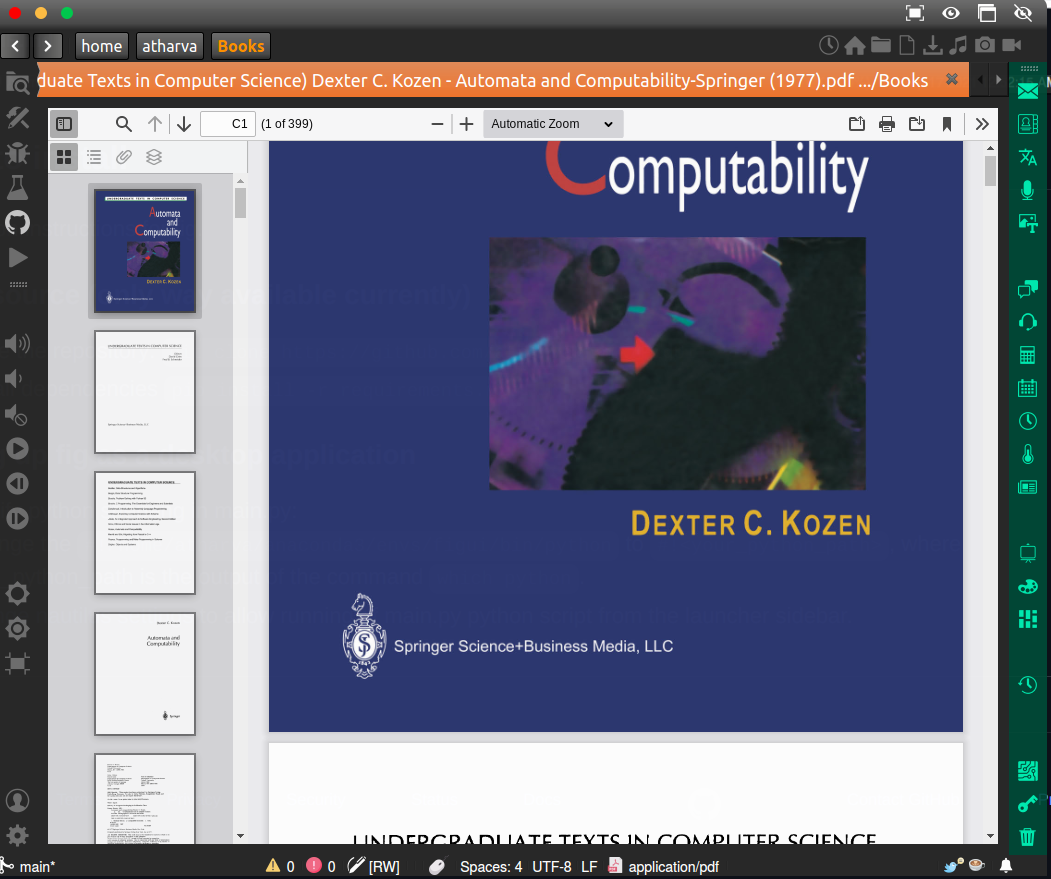Click the crossed-out eye icon in title bar

(1023, 13)
